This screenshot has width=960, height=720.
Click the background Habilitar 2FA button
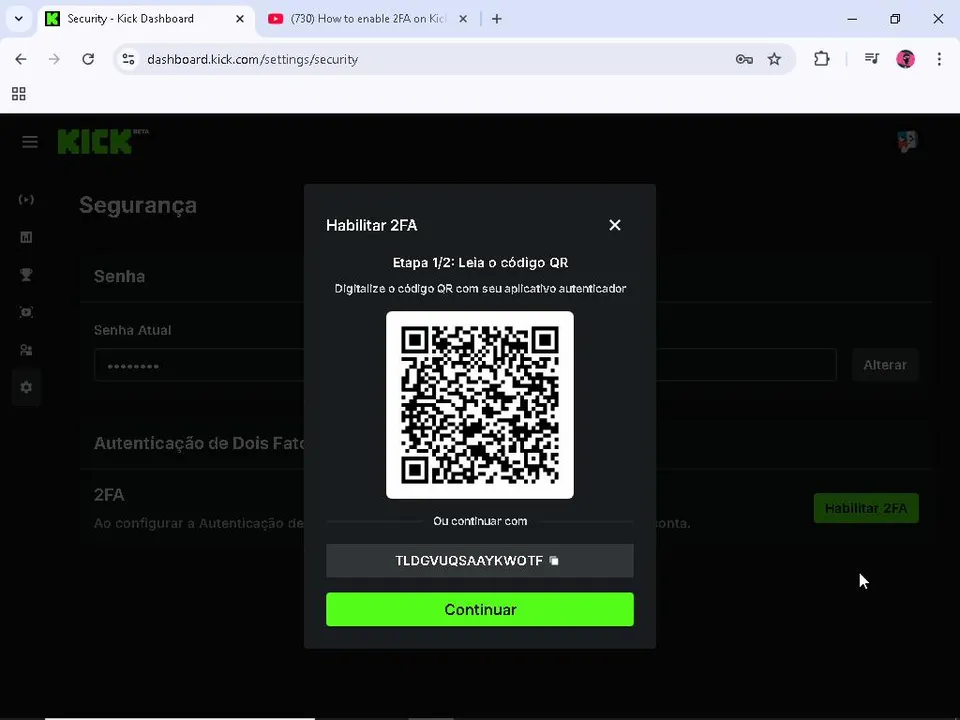pyautogui.click(x=866, y=508)
